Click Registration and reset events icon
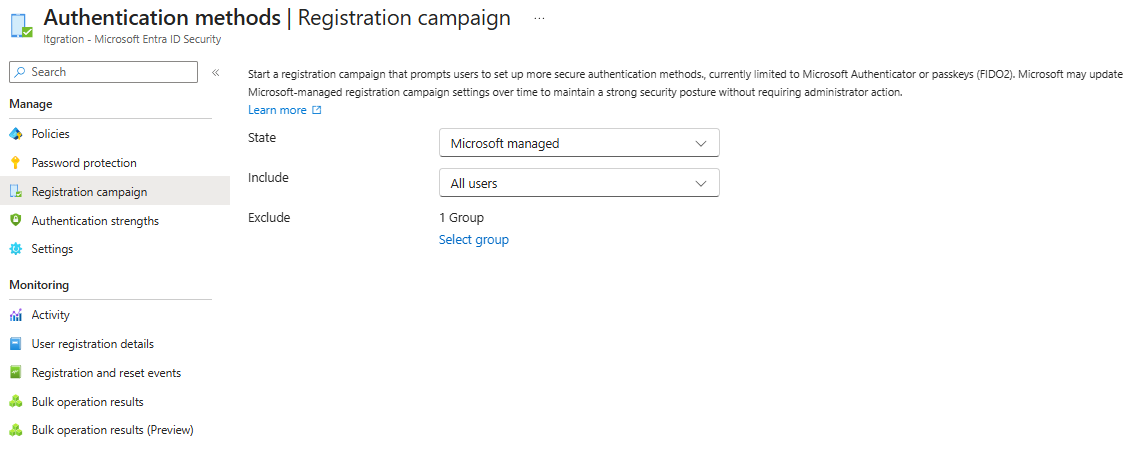Viewport: 1138px width, 450px height. (16, 372)
